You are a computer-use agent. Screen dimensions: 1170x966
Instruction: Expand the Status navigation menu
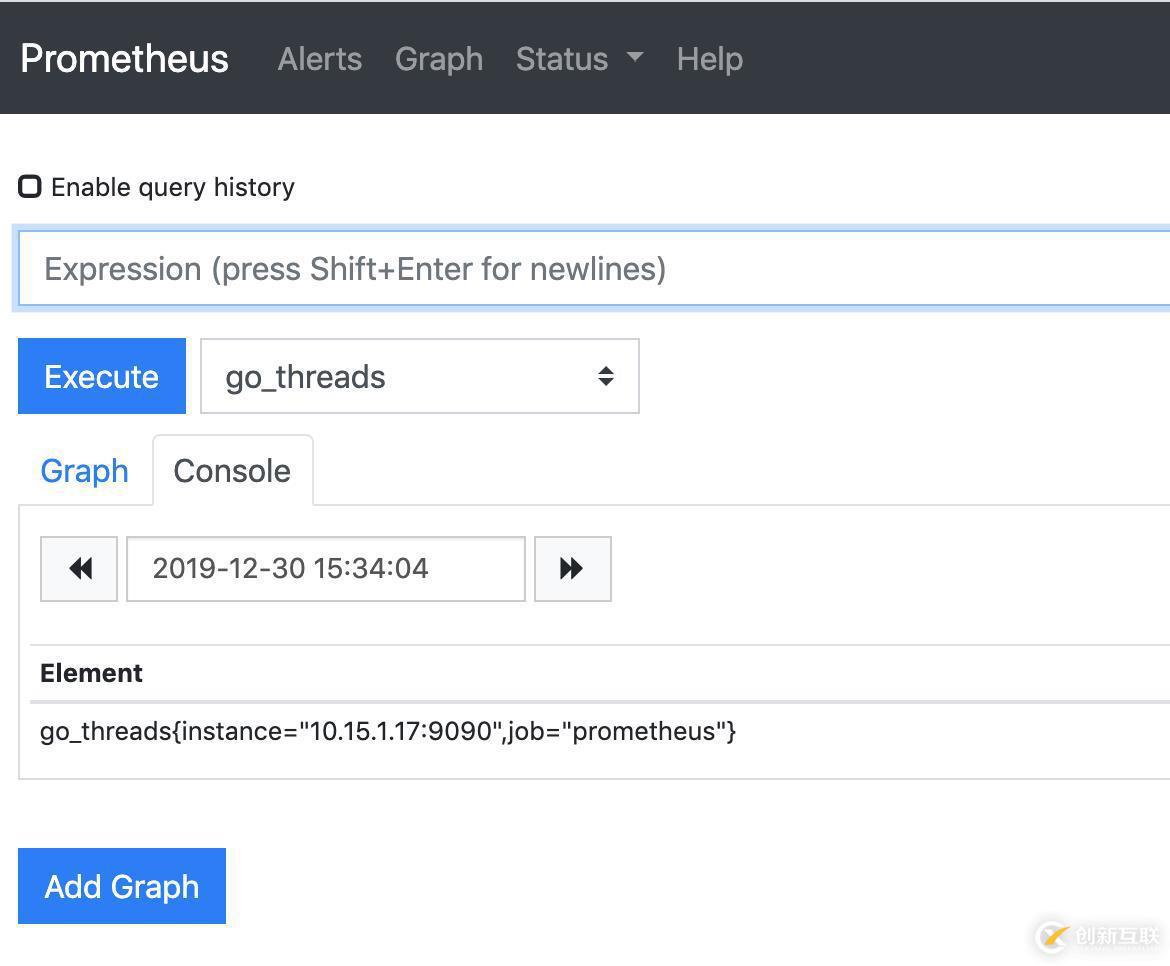563,59
